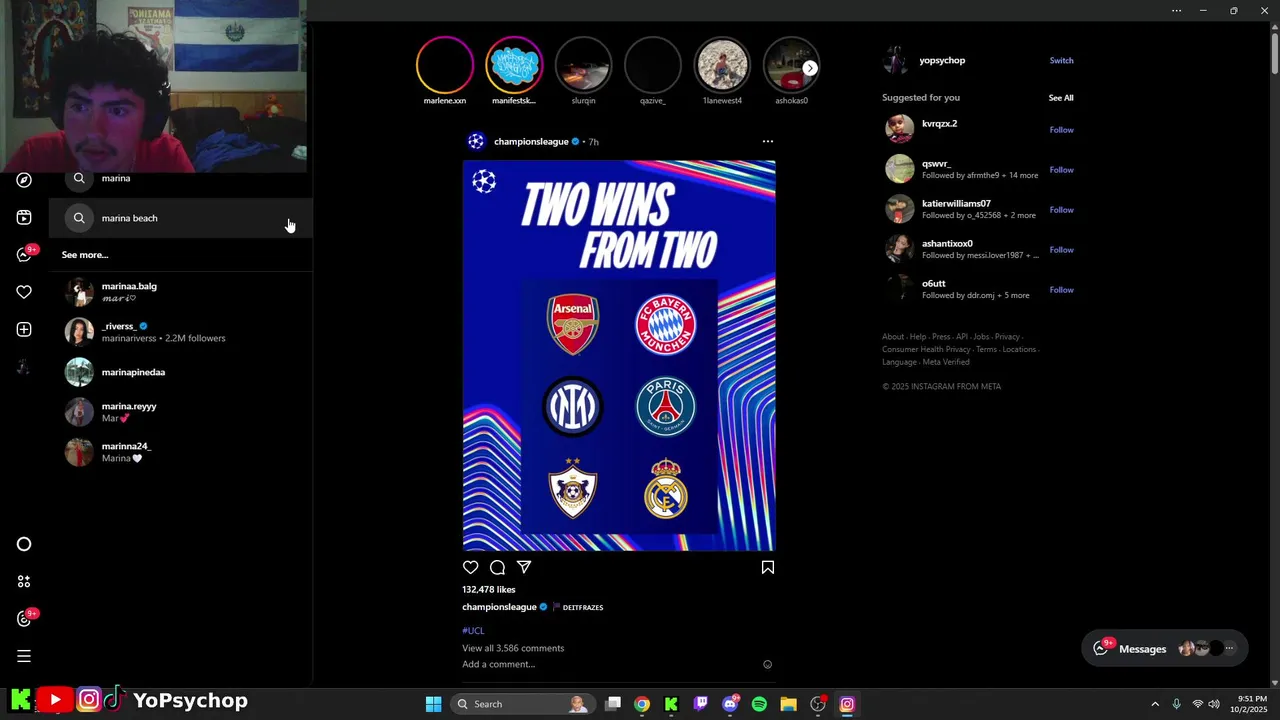Open marinaa.balg profile result
Image resolution: width=1280 pixels, height=720 pixels.
coord(181,292)
